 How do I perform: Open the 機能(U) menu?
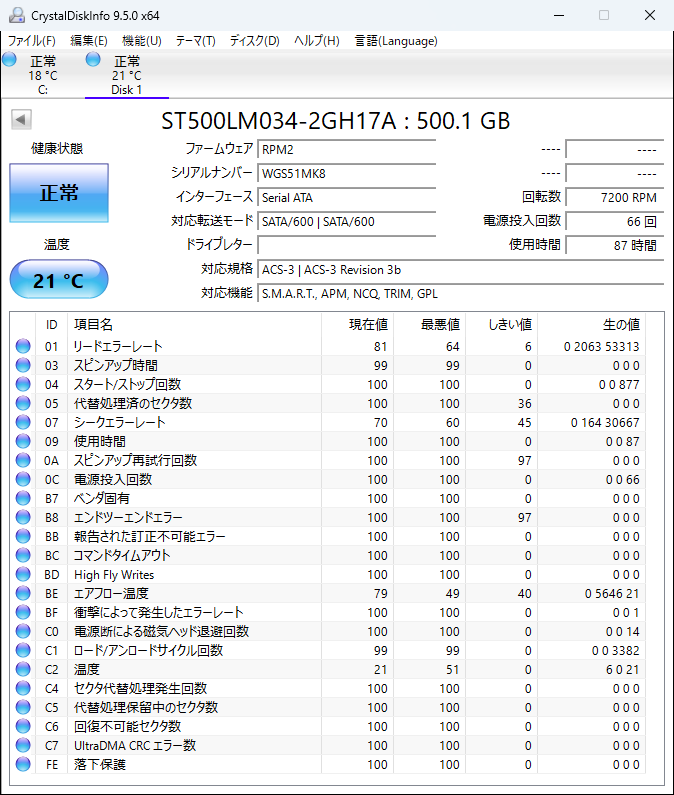(142, 41)
